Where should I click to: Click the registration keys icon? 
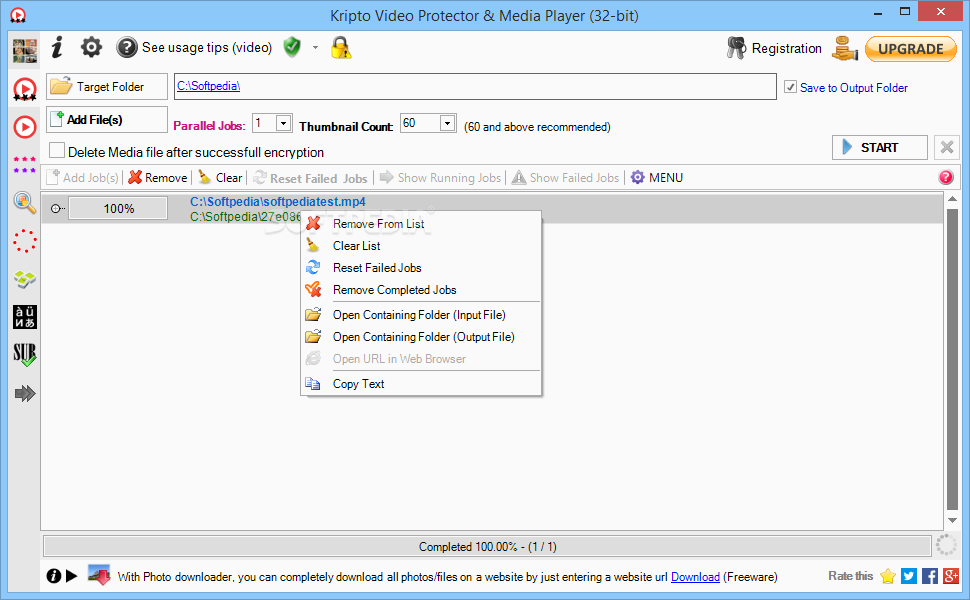736,48
